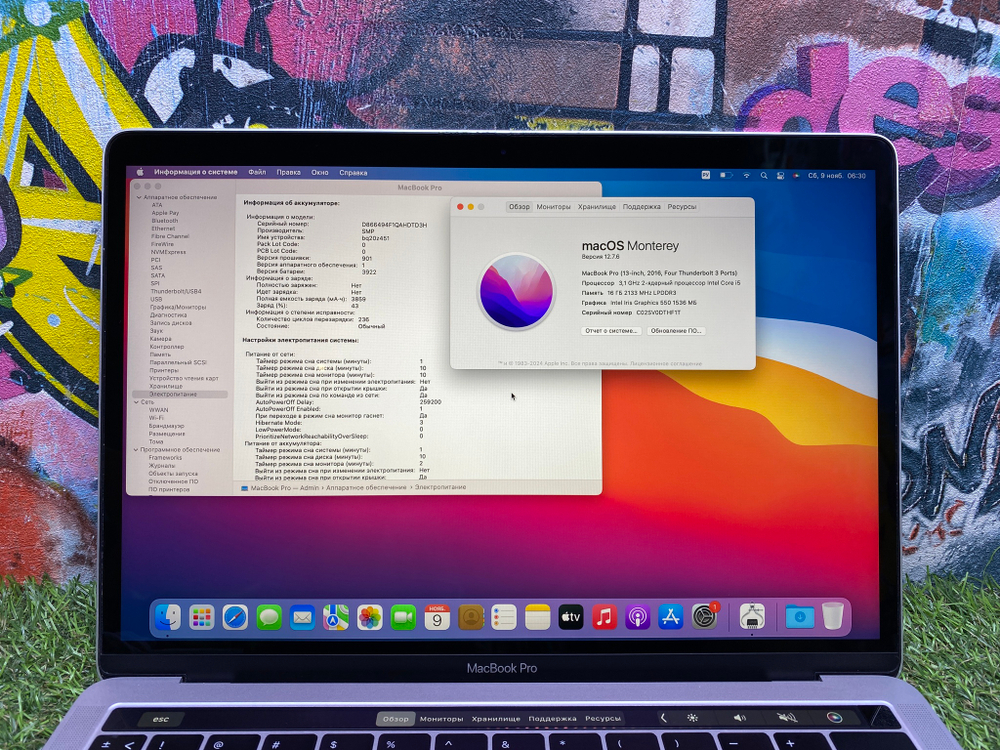Switch to the Мониторы tab
This screenshot has height=750, width=1000.
coord(554,207)
